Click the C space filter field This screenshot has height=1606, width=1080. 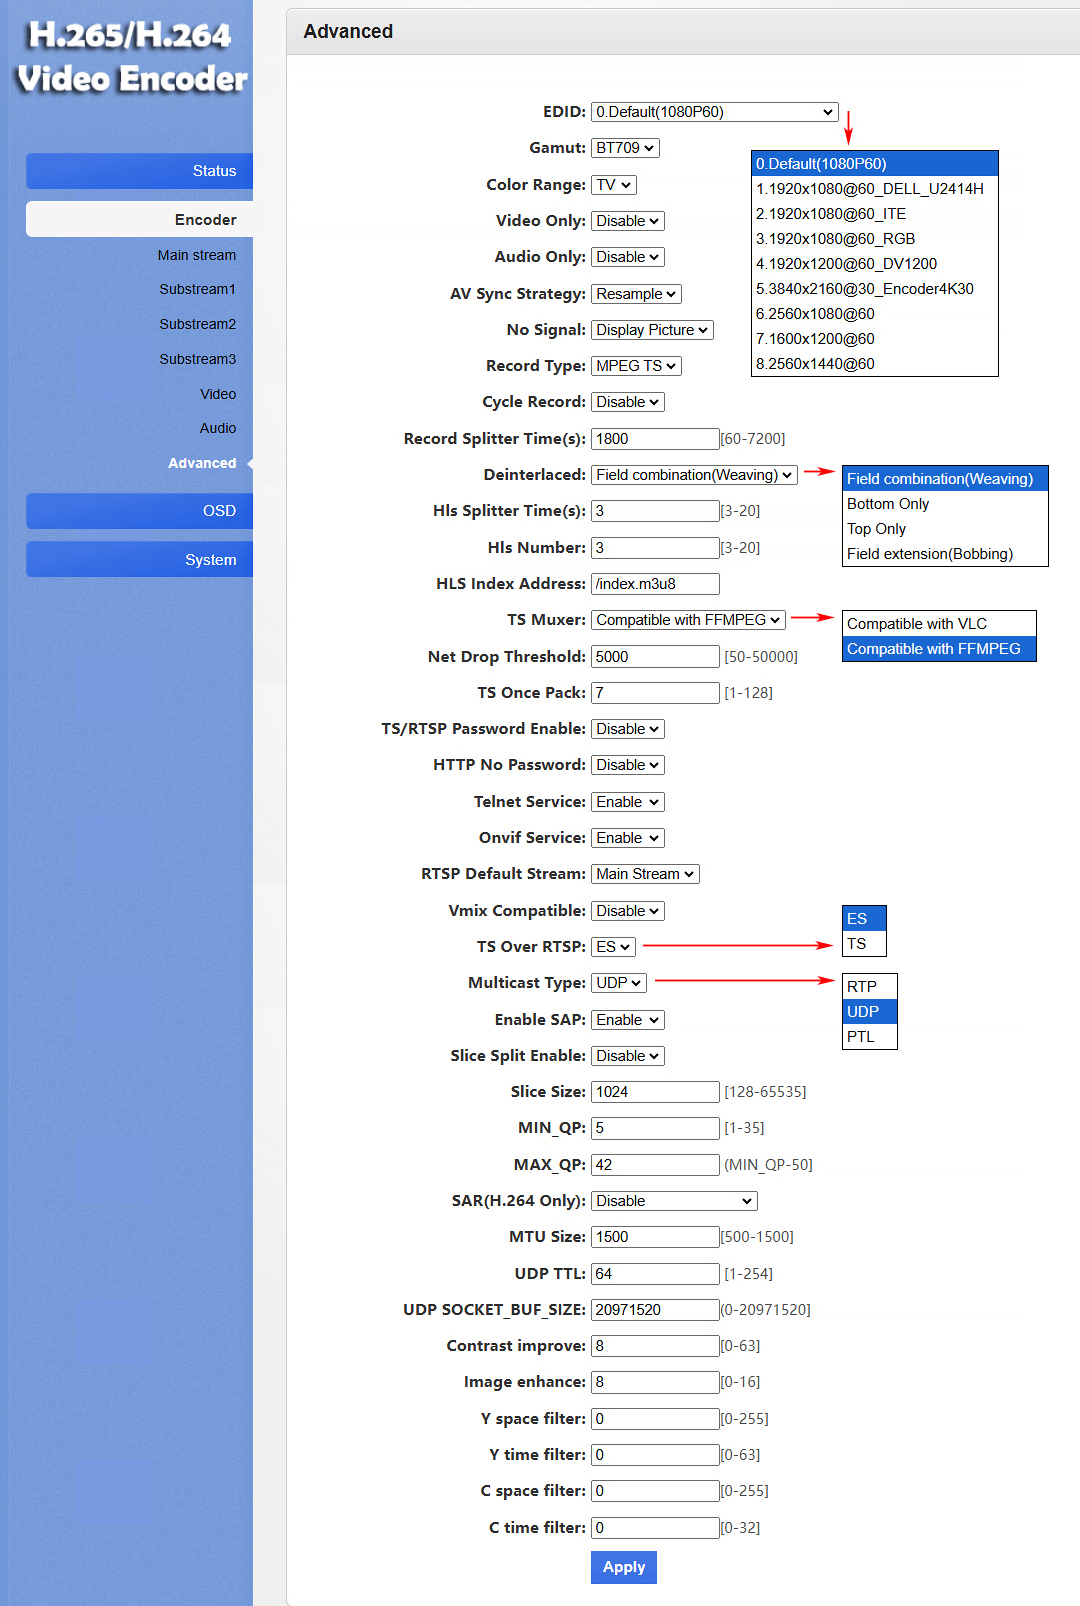click(655, 1491)
